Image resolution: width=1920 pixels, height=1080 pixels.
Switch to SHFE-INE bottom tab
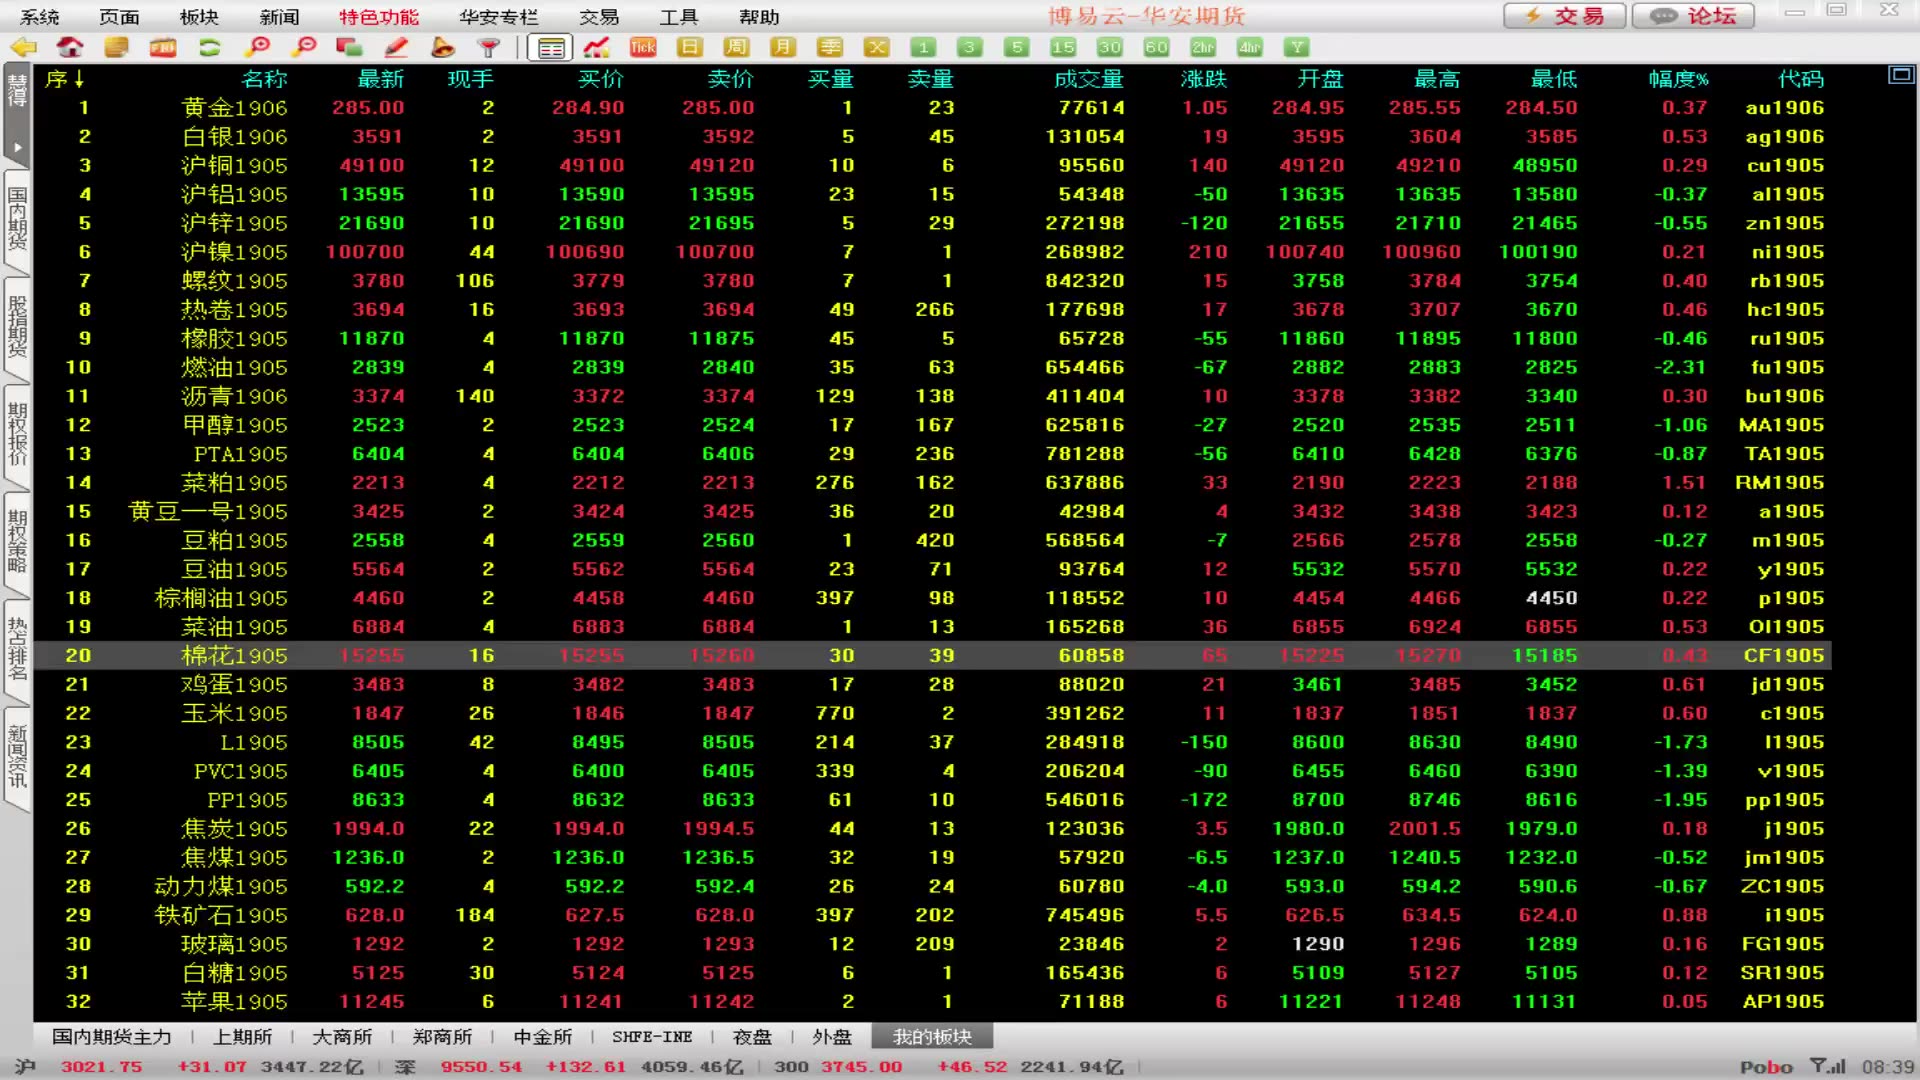coord(652,1037)
